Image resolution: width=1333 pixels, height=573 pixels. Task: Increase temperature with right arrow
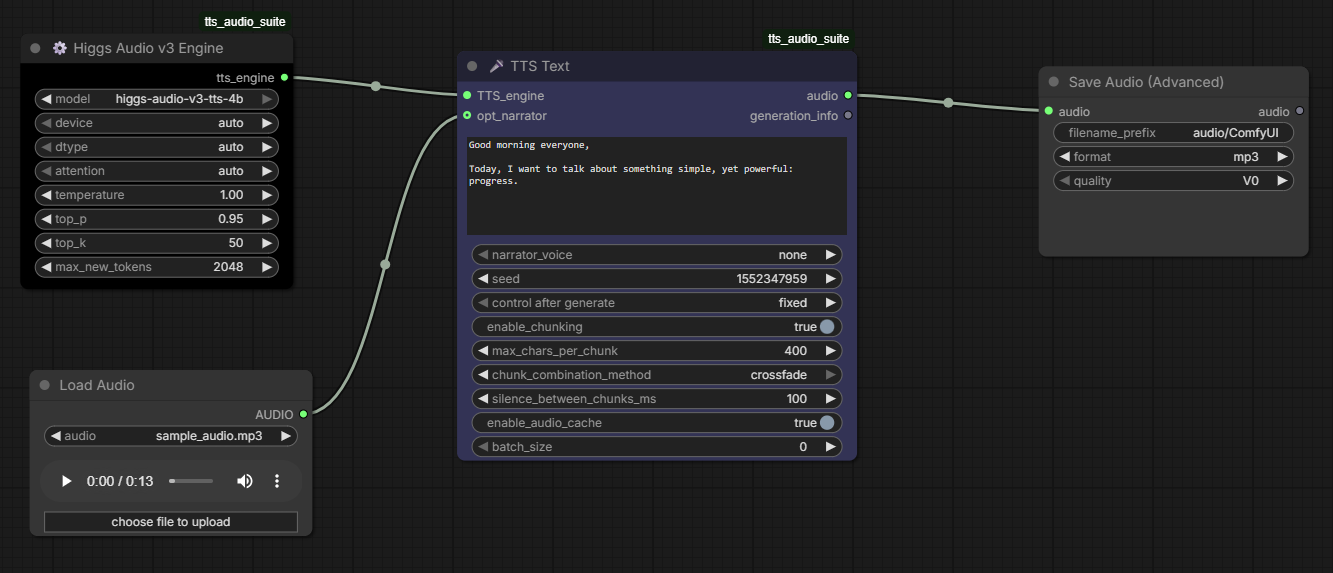[x=267, y=195]
